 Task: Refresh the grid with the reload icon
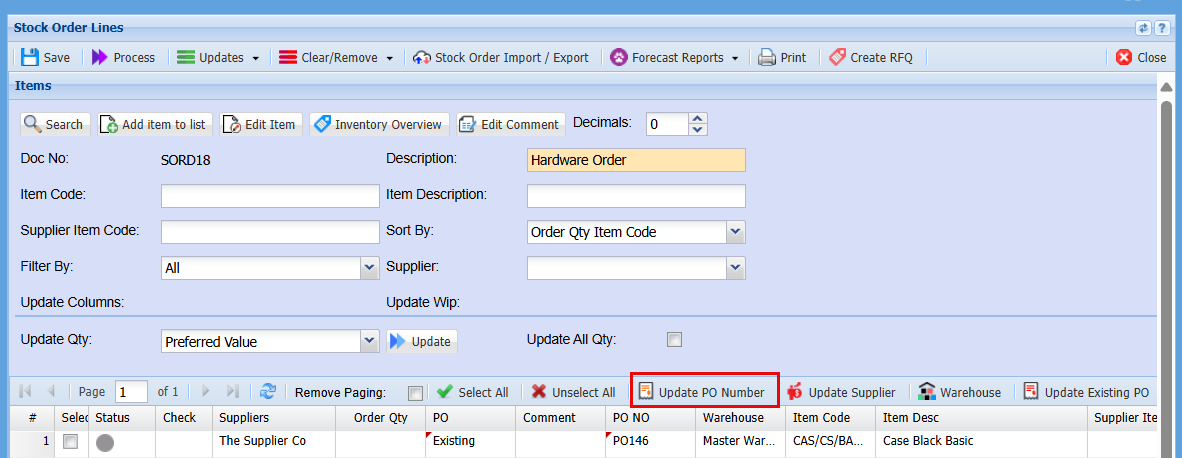click(x=268, y=392)
